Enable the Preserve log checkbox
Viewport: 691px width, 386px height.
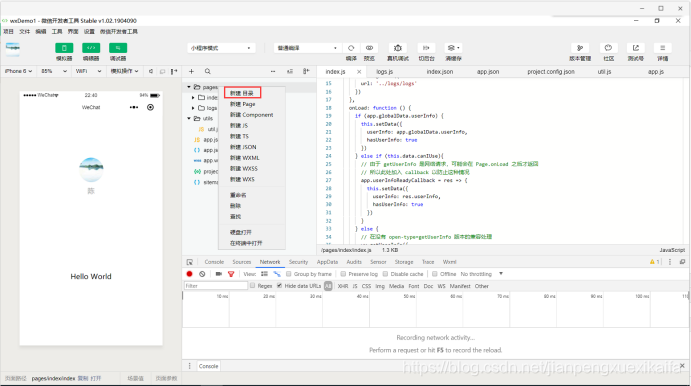[x=343, y=274]
